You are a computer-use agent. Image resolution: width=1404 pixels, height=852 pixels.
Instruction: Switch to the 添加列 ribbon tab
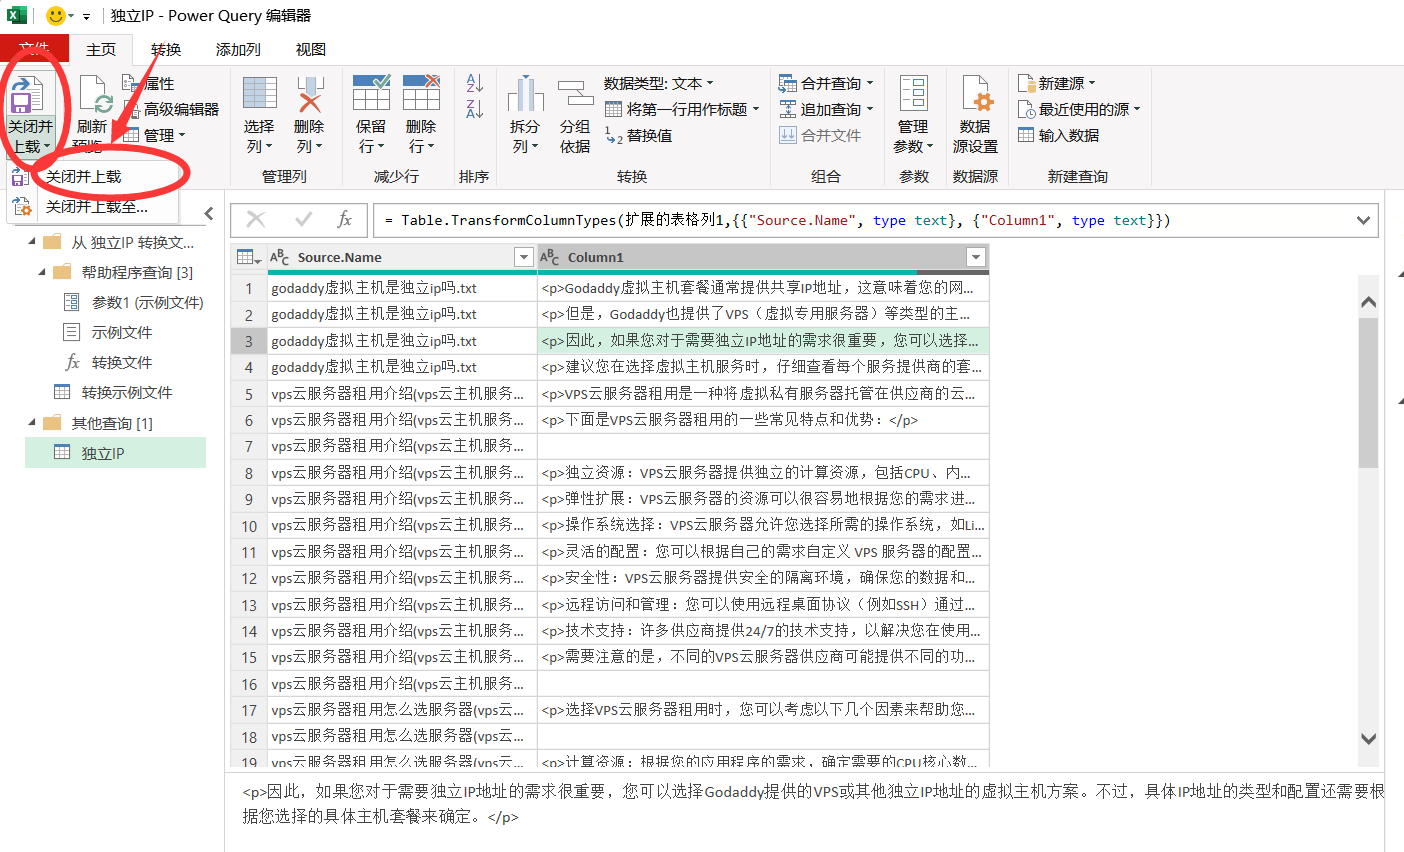click(238, 49)
